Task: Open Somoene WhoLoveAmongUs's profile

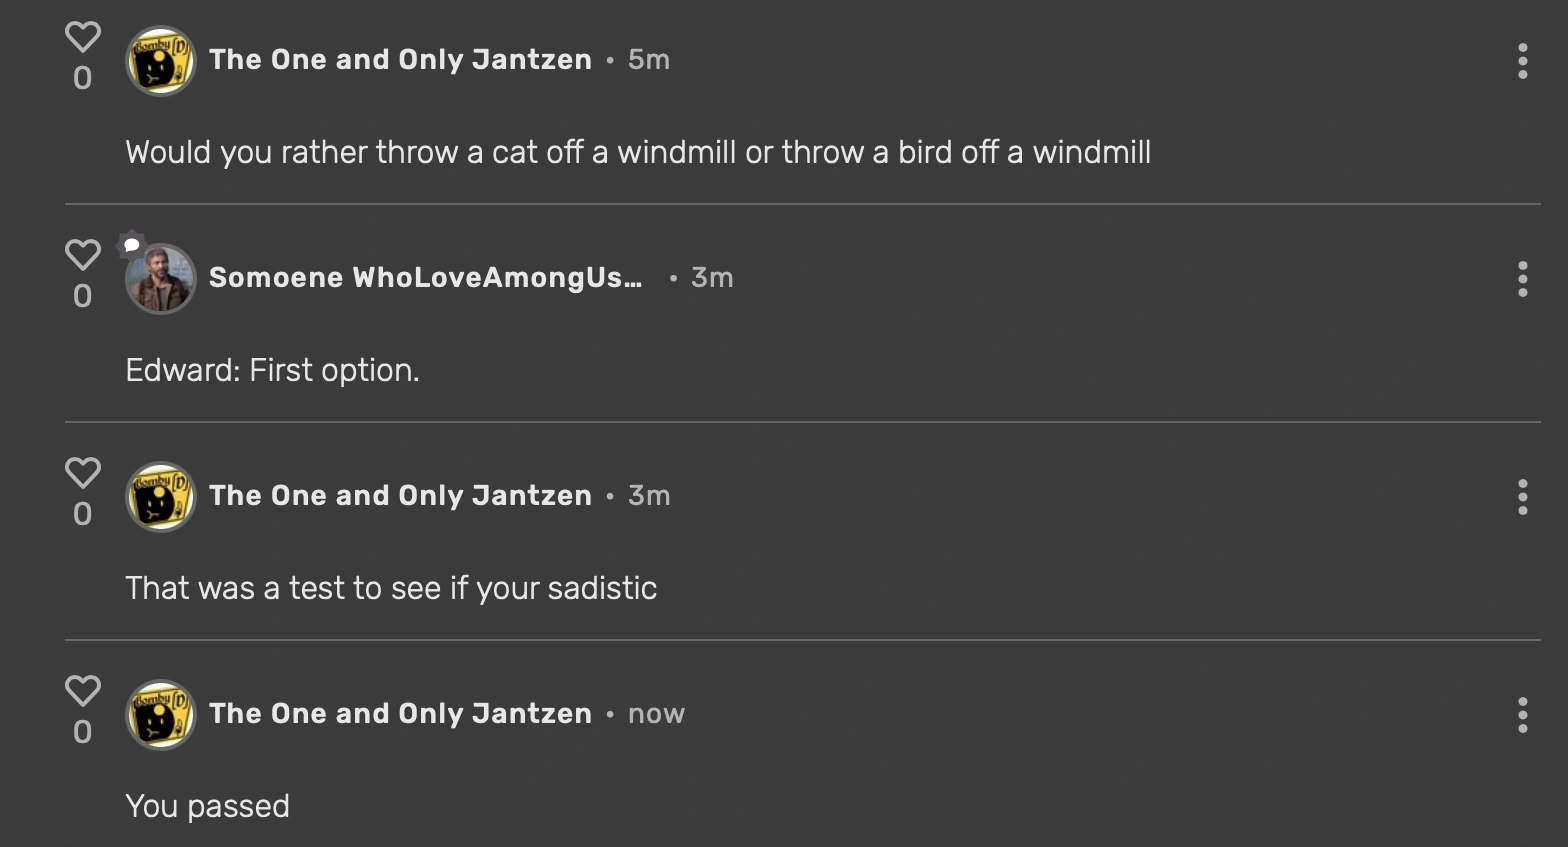Action: (x=424, y=277)
